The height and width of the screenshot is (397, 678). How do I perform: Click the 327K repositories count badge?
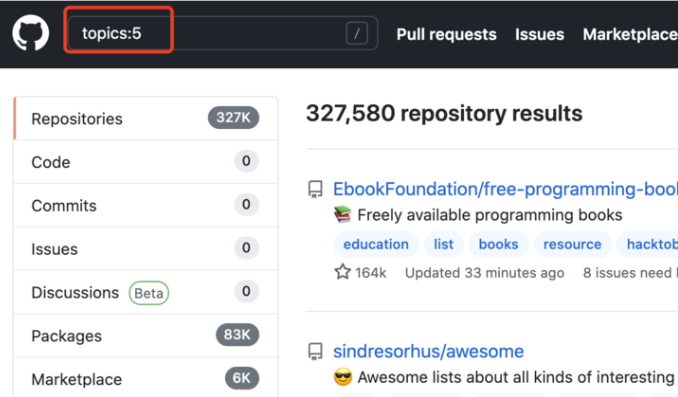tap(233, 118)
